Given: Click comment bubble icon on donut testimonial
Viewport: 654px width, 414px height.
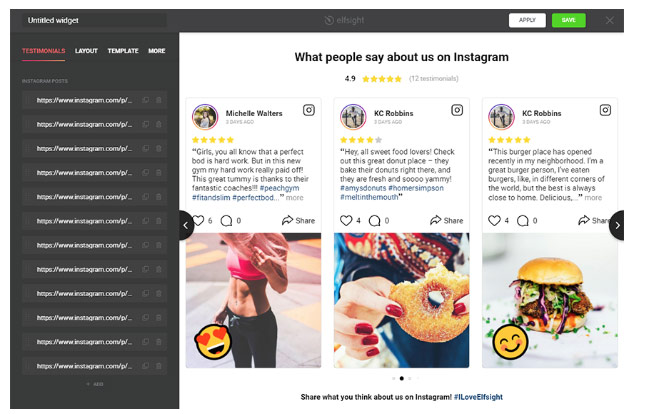Looking at the screenshot, I should pos(375,220).
